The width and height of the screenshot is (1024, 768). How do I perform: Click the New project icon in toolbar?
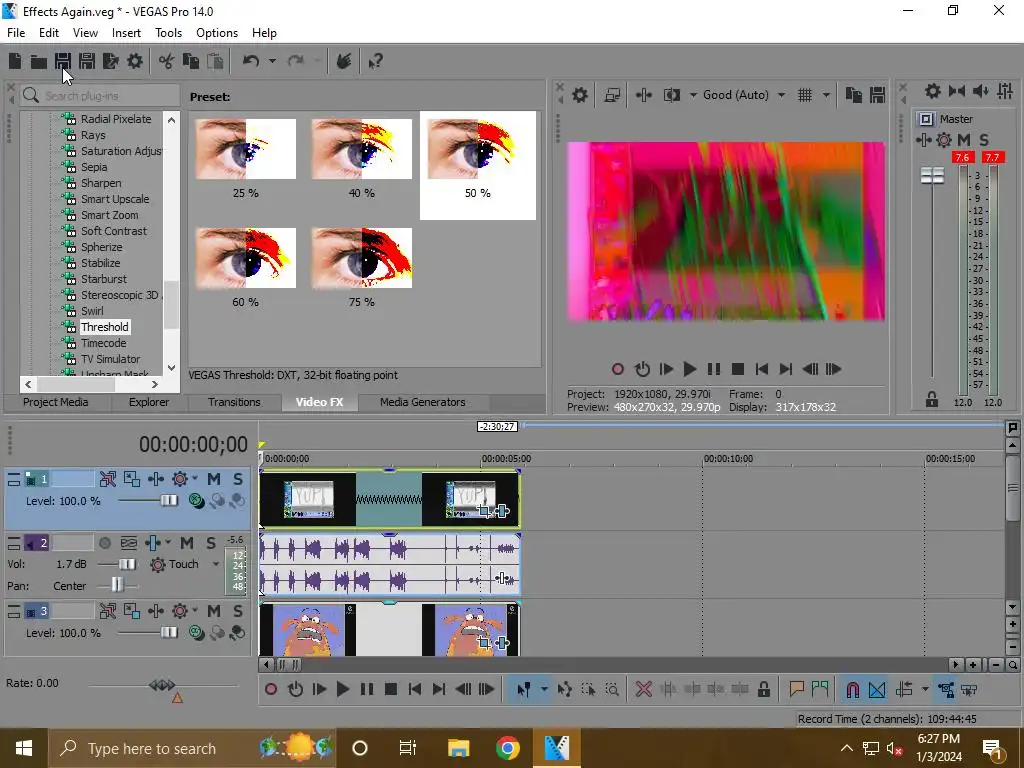tap(15, 61)
